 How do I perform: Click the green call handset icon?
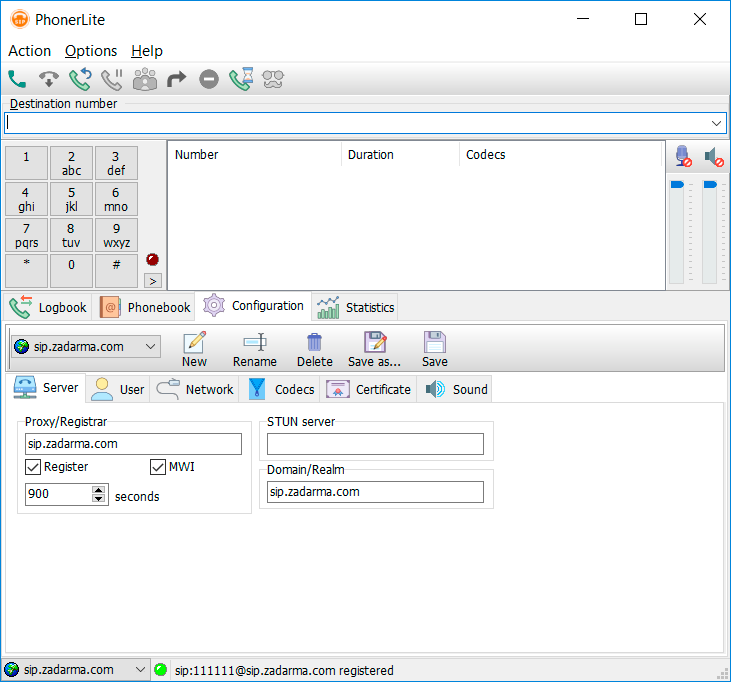click(17, 79)
